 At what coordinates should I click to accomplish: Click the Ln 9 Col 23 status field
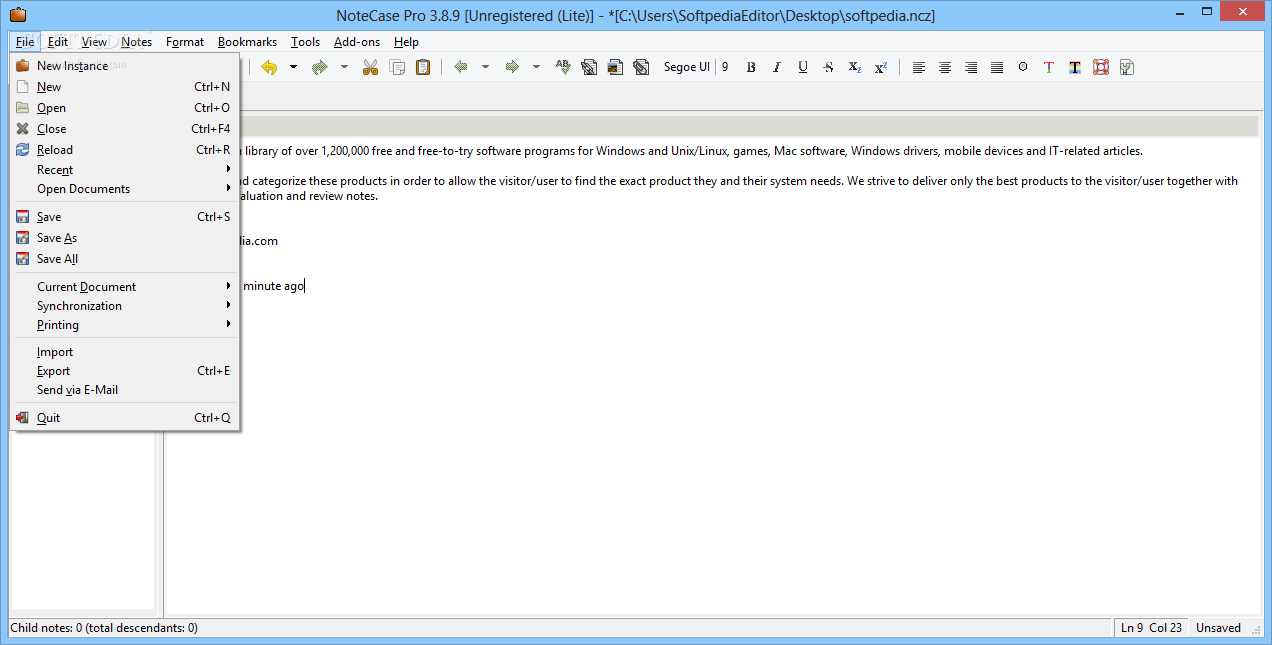click(x=1151, y=628)
